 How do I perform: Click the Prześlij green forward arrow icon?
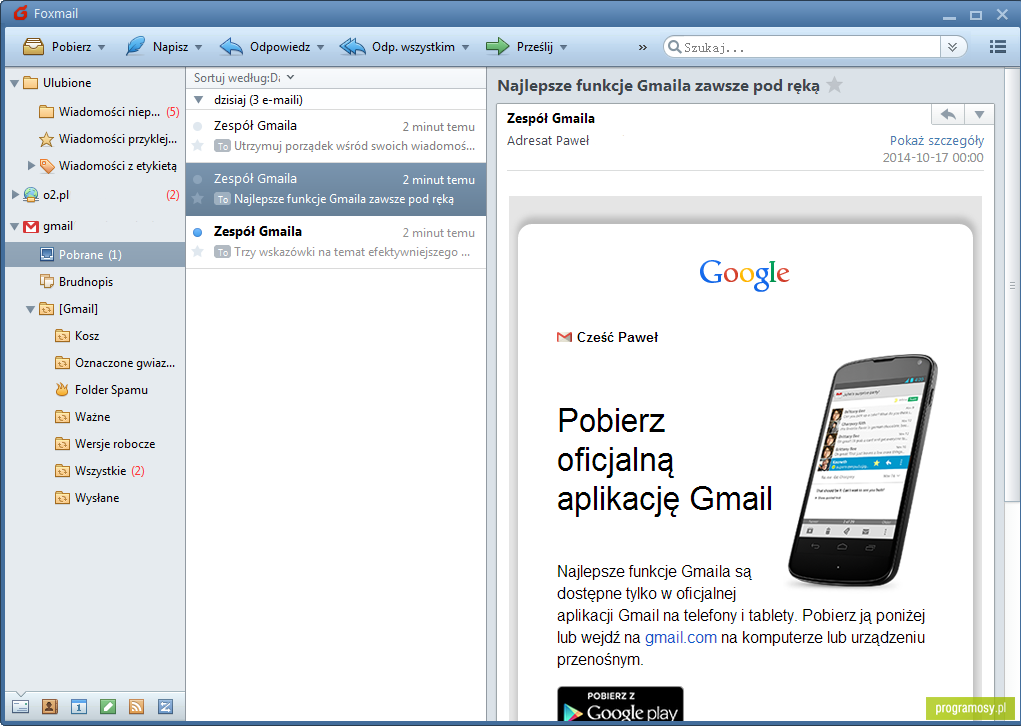point(497,46)
